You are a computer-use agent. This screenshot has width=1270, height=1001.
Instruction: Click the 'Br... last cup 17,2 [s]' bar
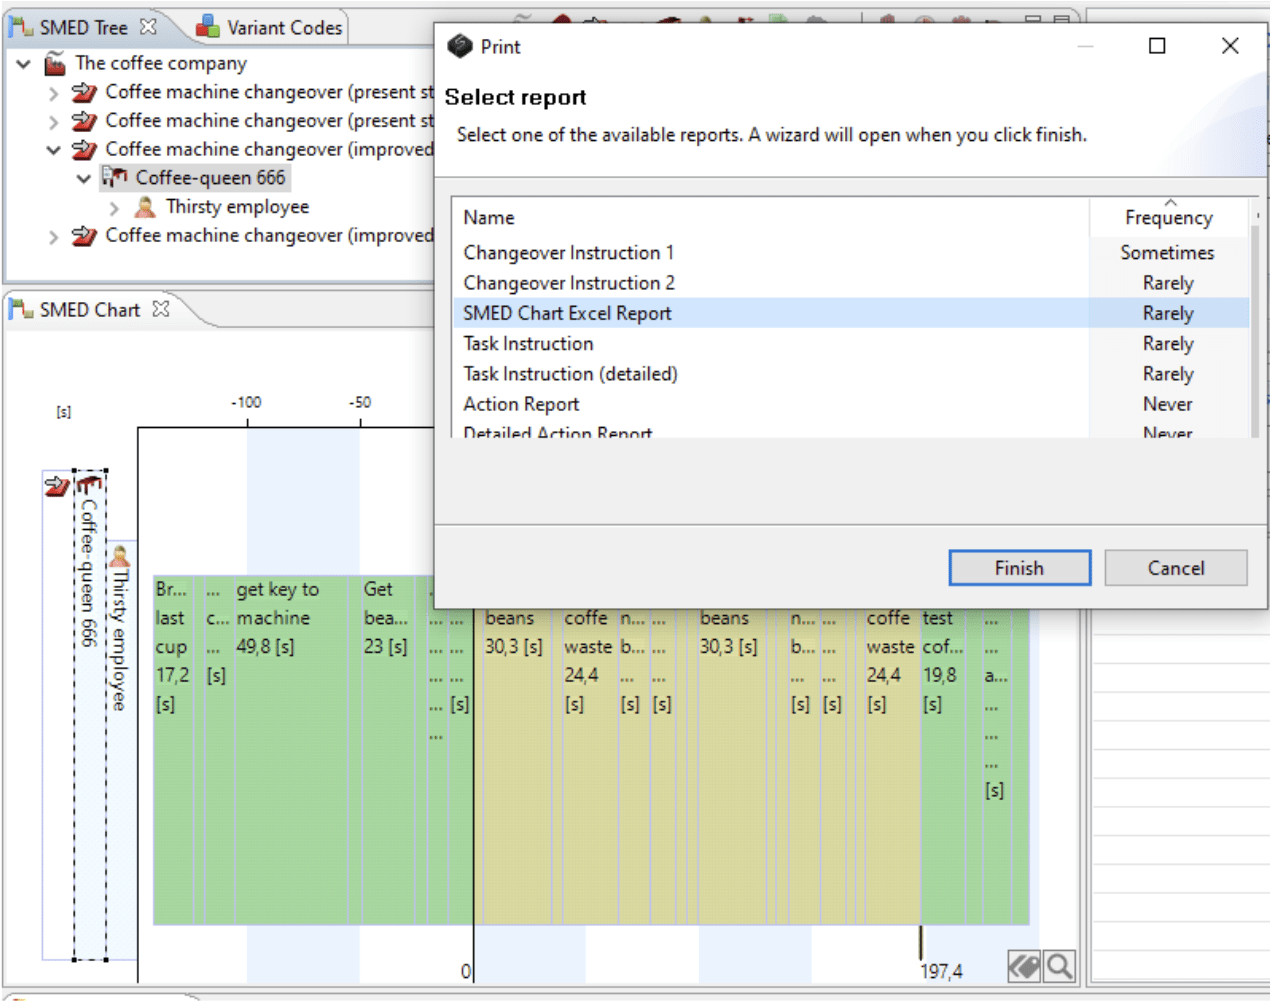tap(171, 750)
